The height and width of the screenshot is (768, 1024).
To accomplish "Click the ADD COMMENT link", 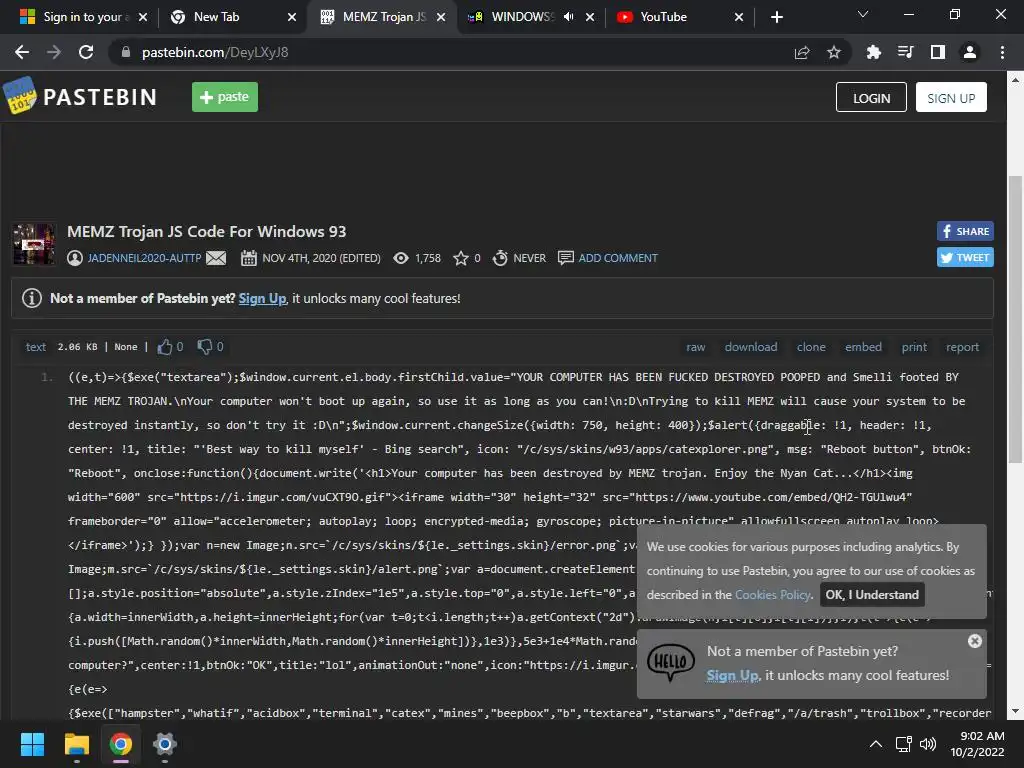I will click(x=618, y=258).
